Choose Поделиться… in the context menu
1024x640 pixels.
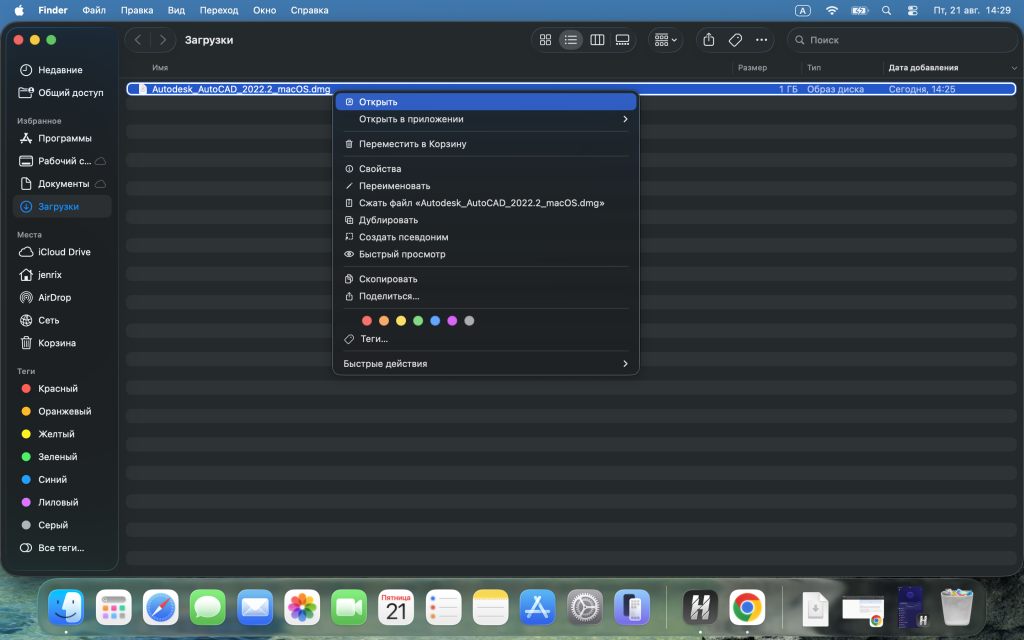[x=486, y=296]
